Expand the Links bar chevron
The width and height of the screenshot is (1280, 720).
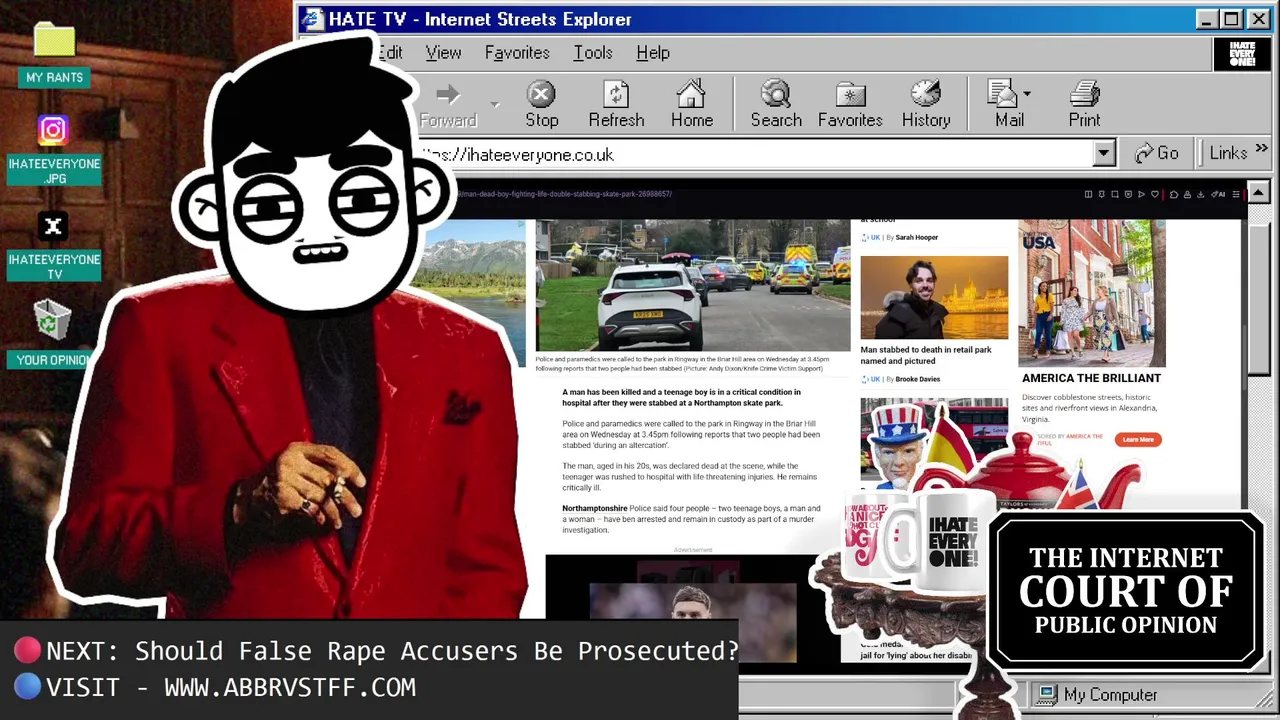(x=1261, y=149)
